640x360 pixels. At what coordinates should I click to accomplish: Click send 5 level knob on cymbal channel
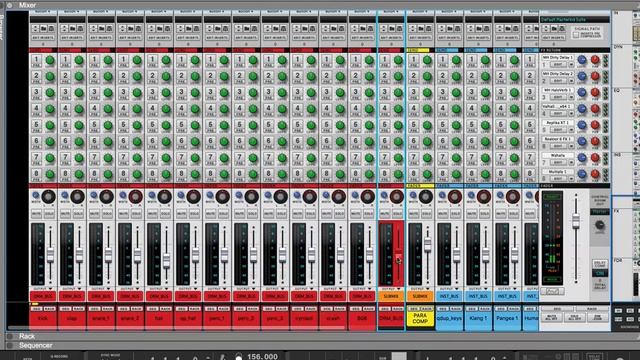311,126
